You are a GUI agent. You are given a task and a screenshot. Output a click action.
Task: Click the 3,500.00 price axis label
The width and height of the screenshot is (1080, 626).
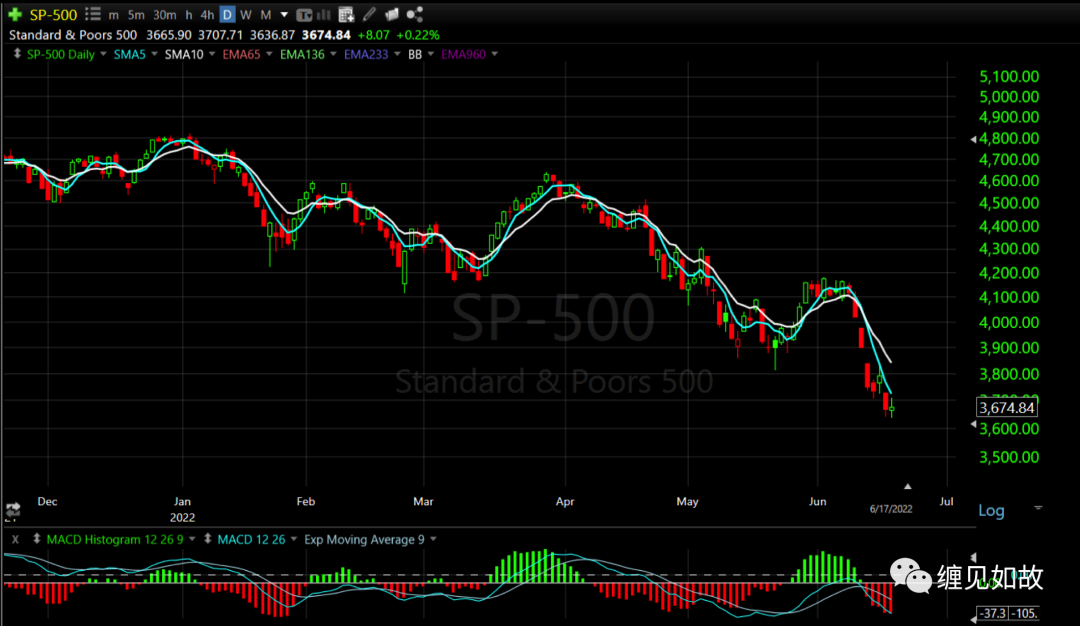pyautogui.click(x=1009, y=457)
